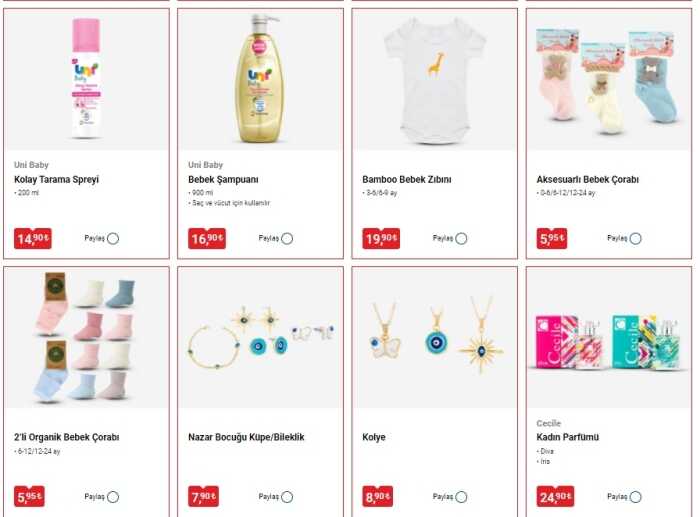This screenshot has height=517, width=700.
Task: Click the Kolay Tarama Spreyi title
Action: [x=56, y=179]
